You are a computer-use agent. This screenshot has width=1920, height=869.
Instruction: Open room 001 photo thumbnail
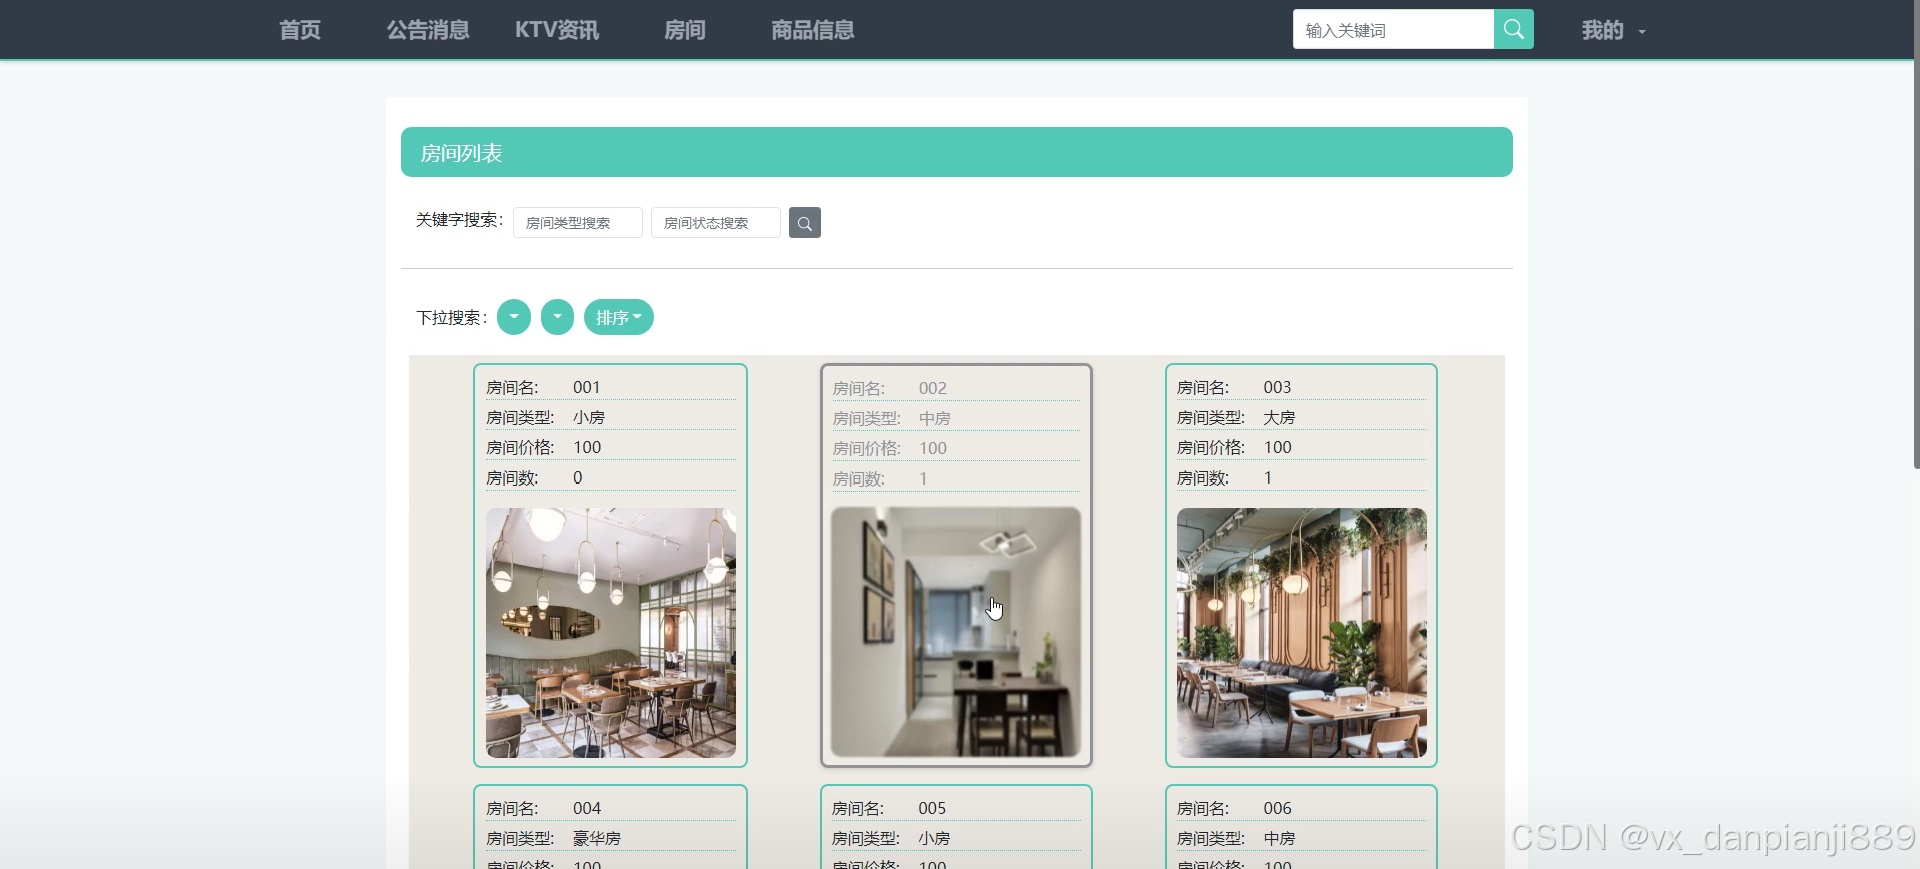pyautogui.click(x=611, y=633)
